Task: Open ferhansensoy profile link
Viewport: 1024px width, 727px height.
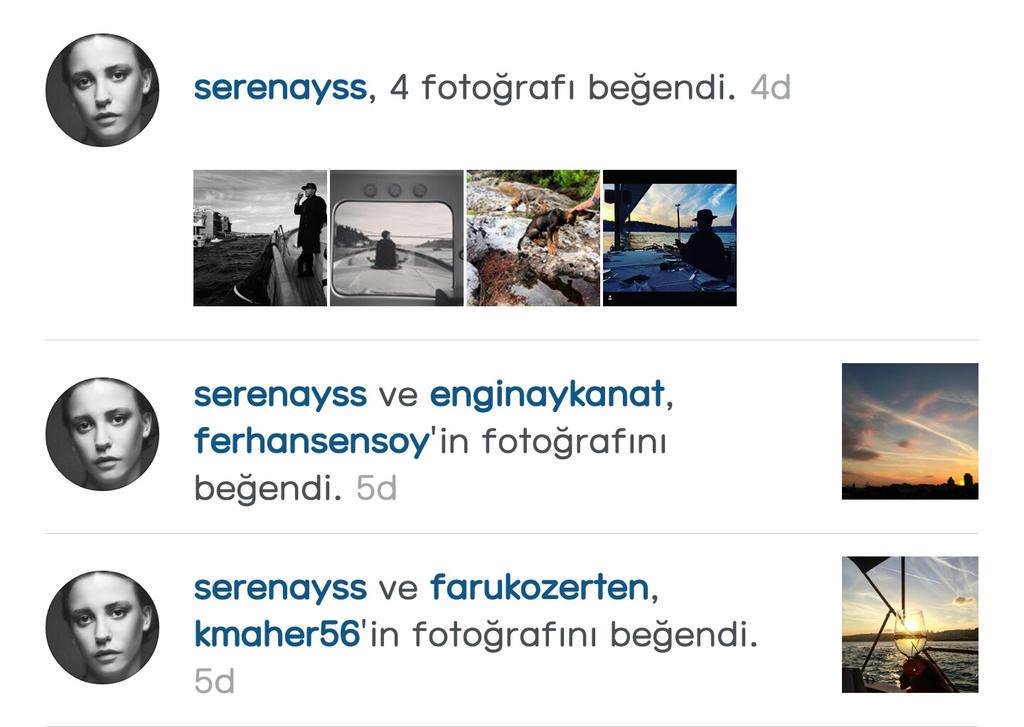Action: tap(312, 442)
